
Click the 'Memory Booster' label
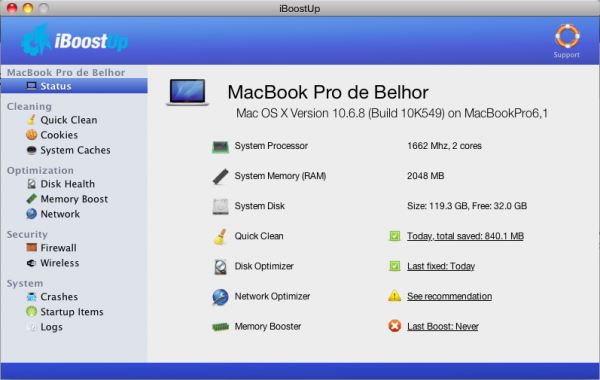click(267, 326)
